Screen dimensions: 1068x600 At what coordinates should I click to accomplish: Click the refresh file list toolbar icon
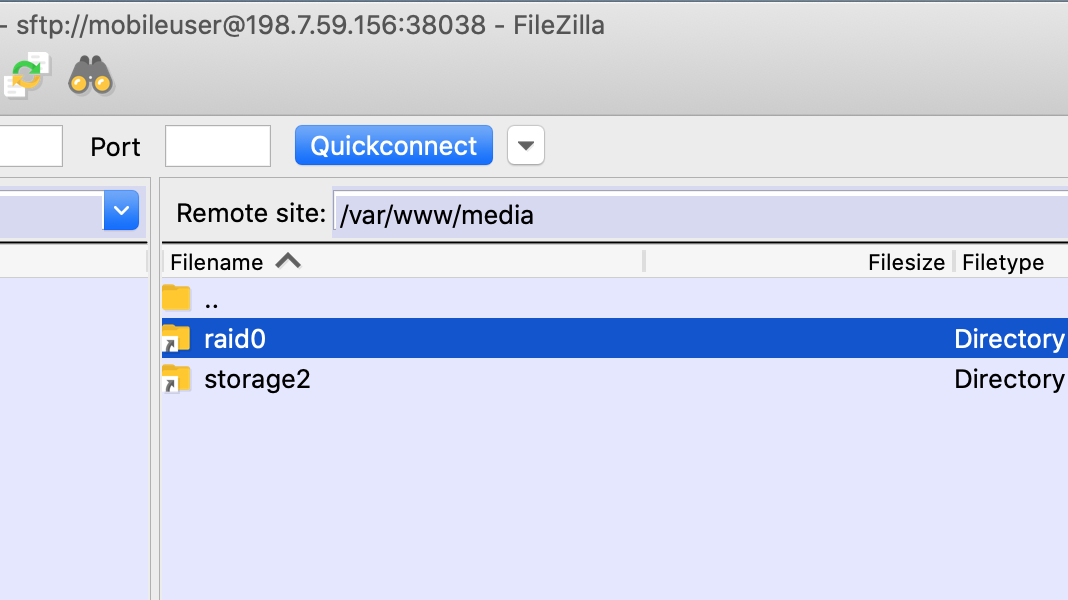pos(26,76)
